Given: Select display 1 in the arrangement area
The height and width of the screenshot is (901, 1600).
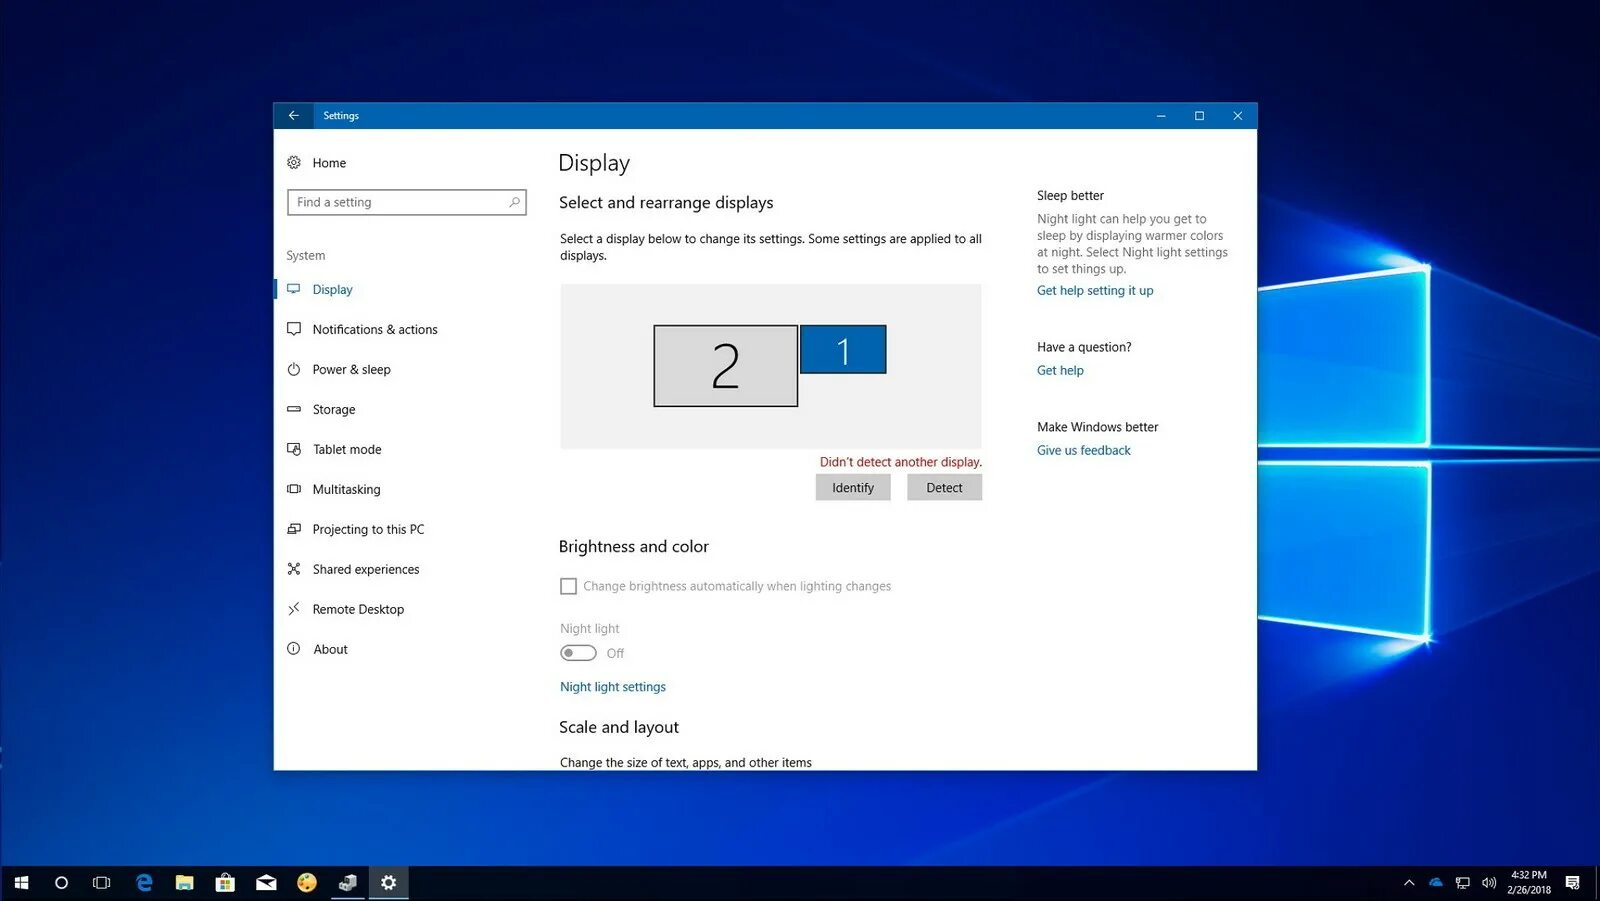Looking at the screenshot, I should pyautogui.click(x=843, y=349).
